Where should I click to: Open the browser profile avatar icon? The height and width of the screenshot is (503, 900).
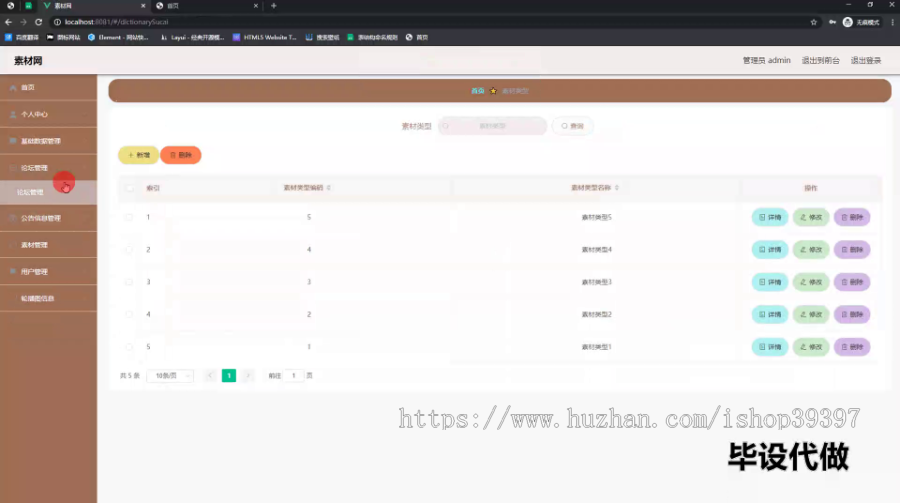(847, 22)
